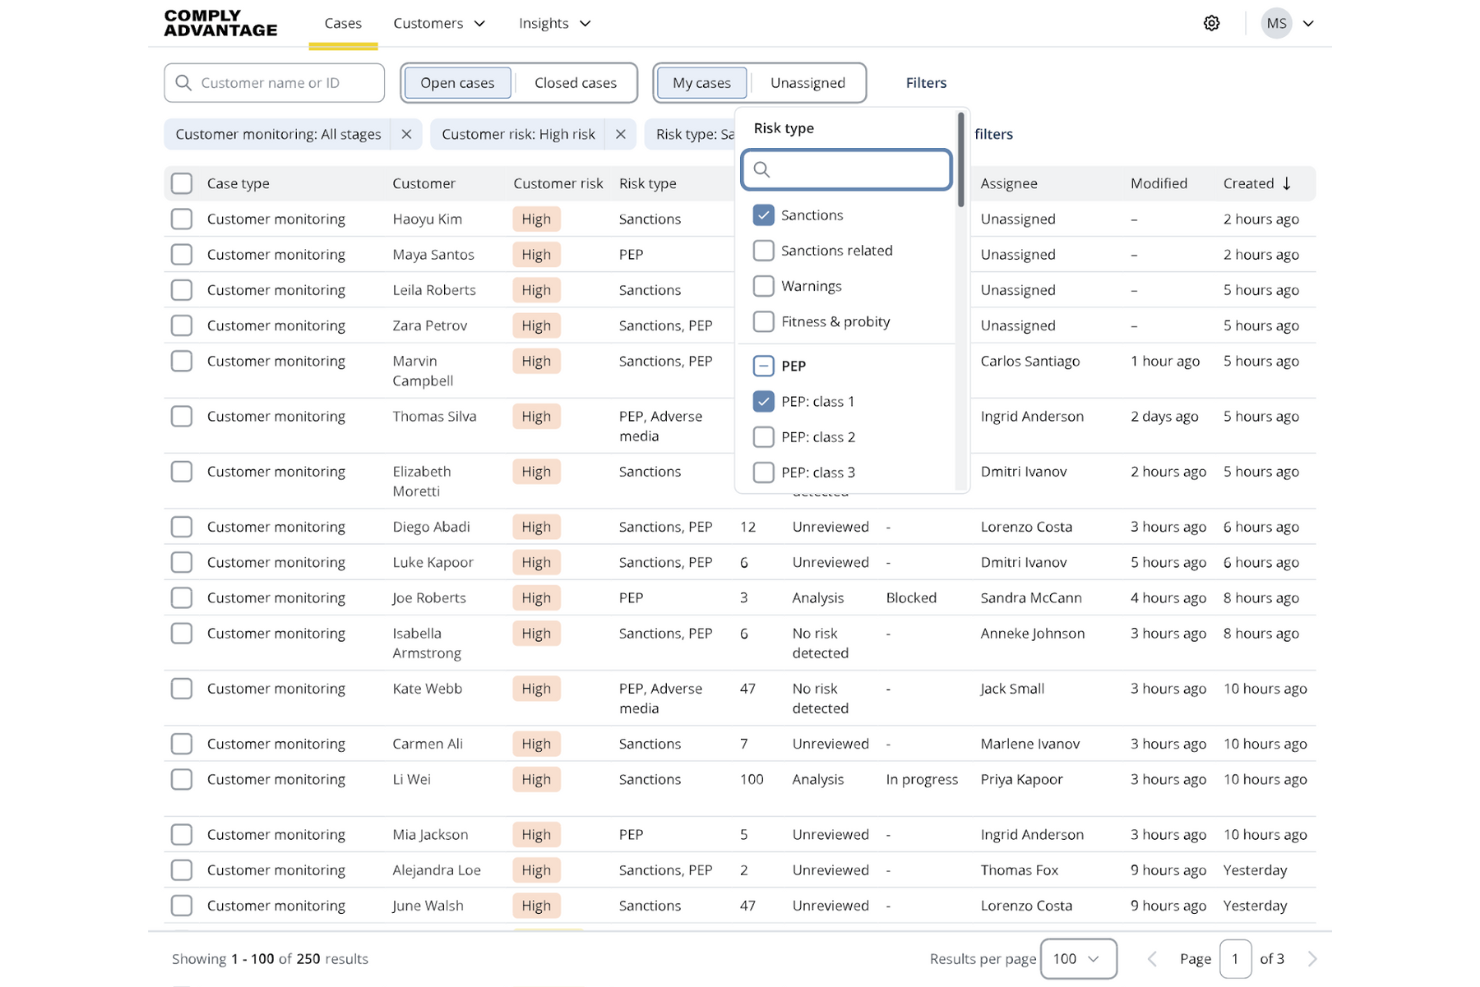The height and width of the screenshot is (987, 1480).
Task: Click assignee Sandra McCann
Action: click(1031, 598)
